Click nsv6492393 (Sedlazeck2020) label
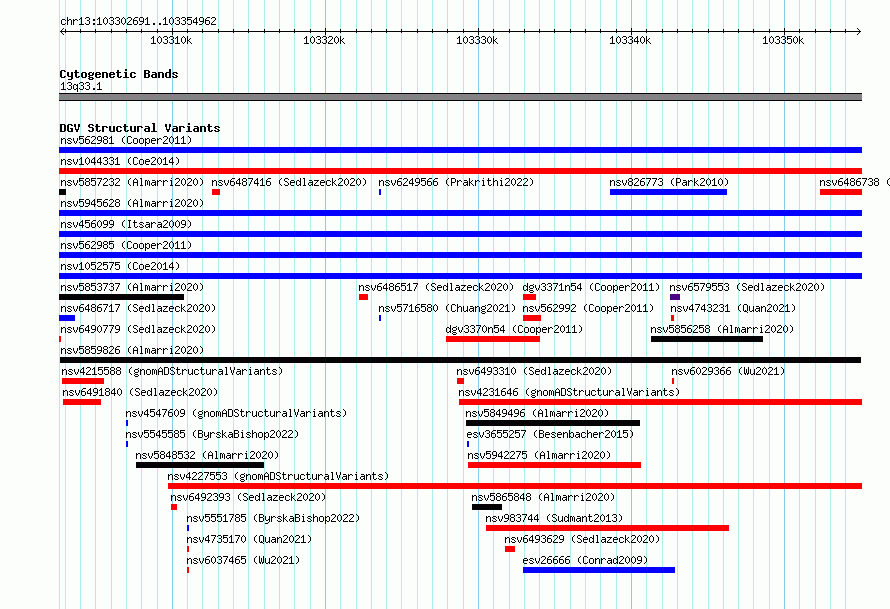This screenshot has width=890, height=609. 248,497
